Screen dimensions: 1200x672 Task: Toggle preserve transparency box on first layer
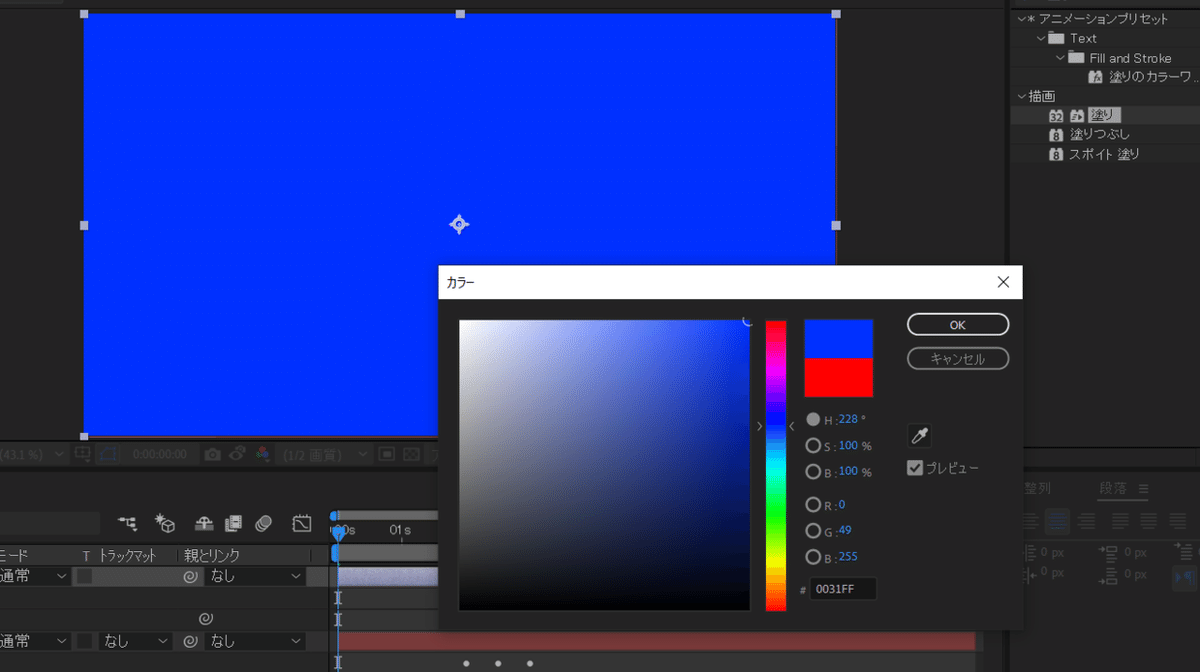[x=85, y=576]
